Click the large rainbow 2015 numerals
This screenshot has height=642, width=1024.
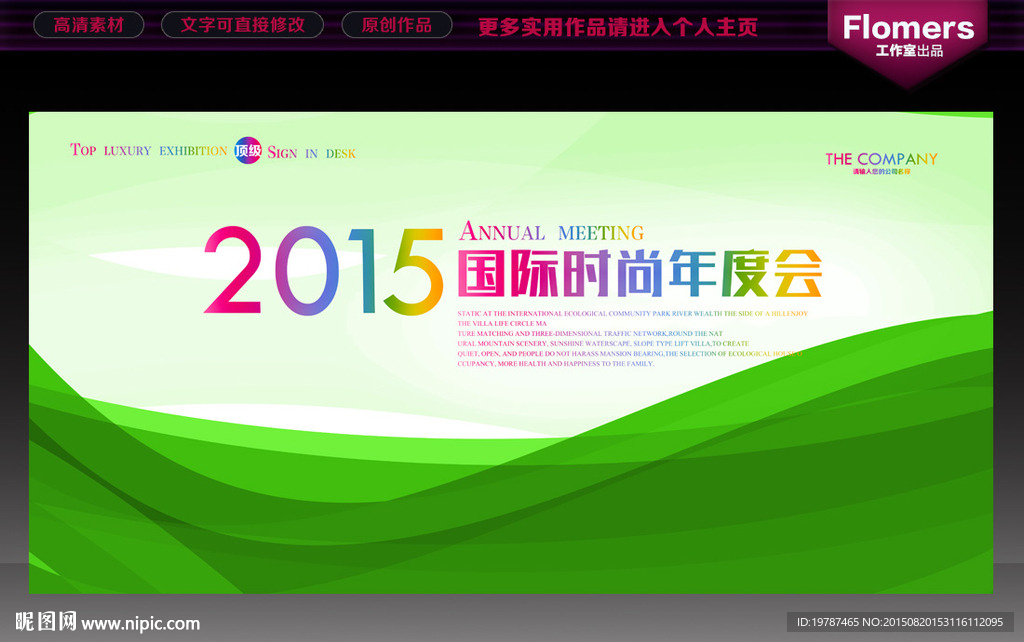(323, 270)
